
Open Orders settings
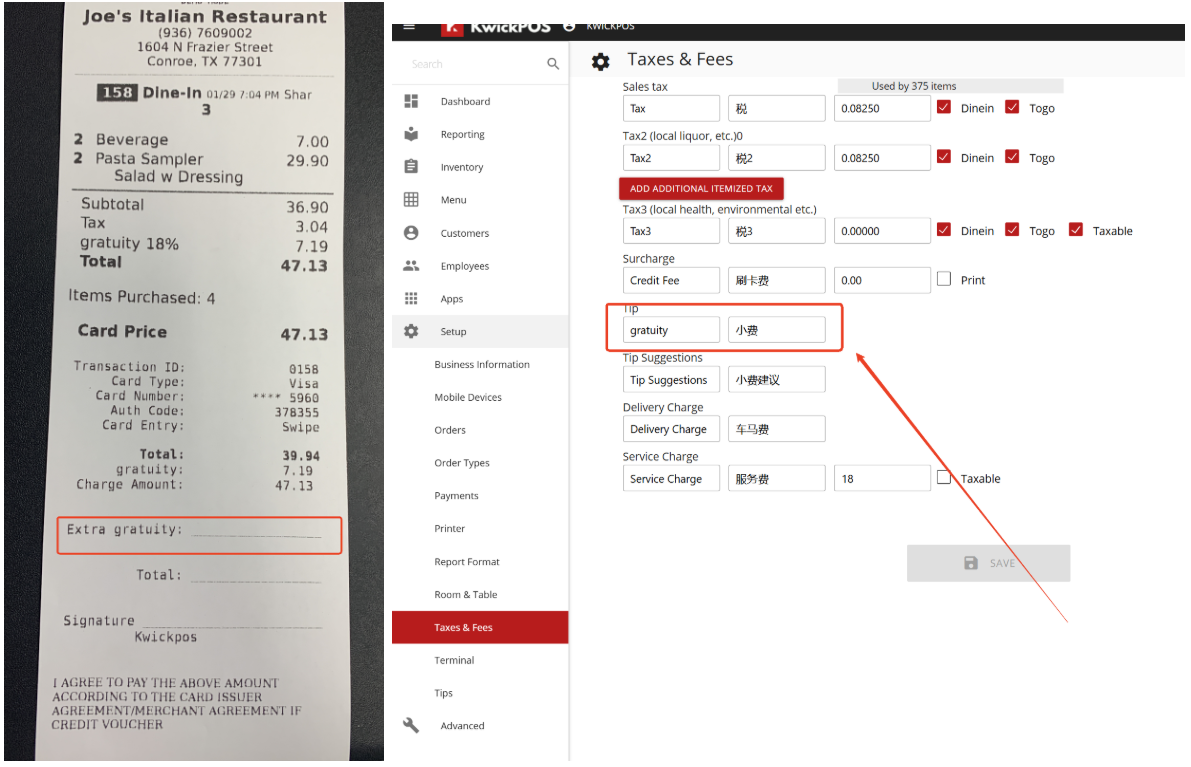[480, 430]
